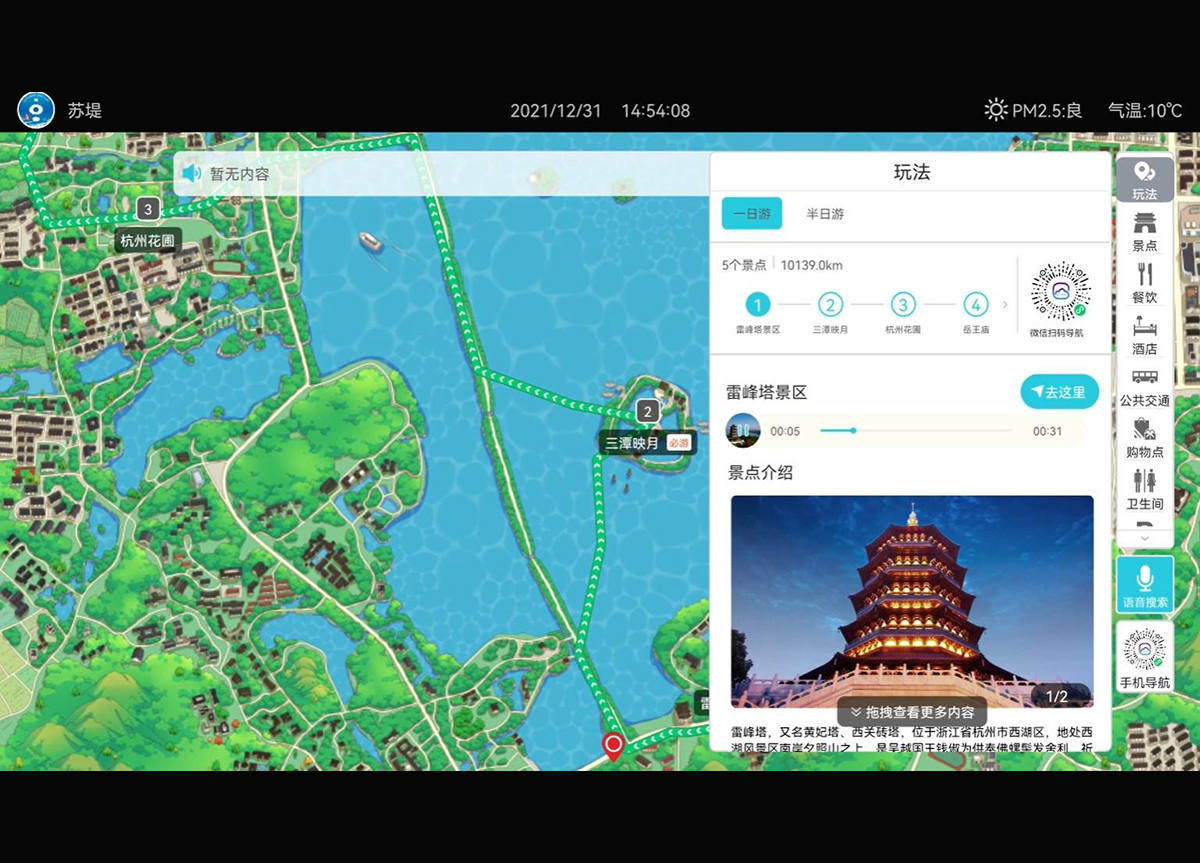Click the 玩法 sidebar icon

1144,180
